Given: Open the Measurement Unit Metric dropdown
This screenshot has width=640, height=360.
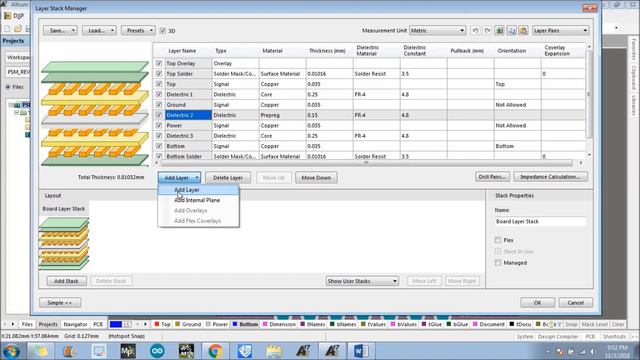Looking at the screenshot, I should (437, 31).
